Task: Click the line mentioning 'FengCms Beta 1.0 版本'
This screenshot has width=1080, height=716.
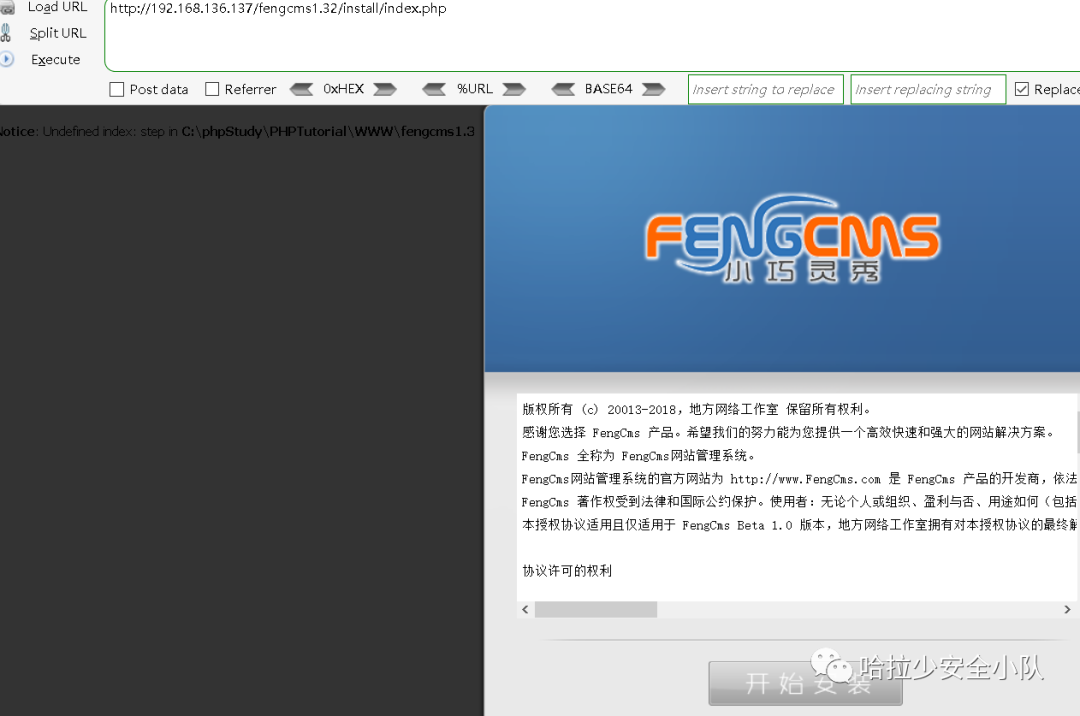Action: [x=799, y=525]
